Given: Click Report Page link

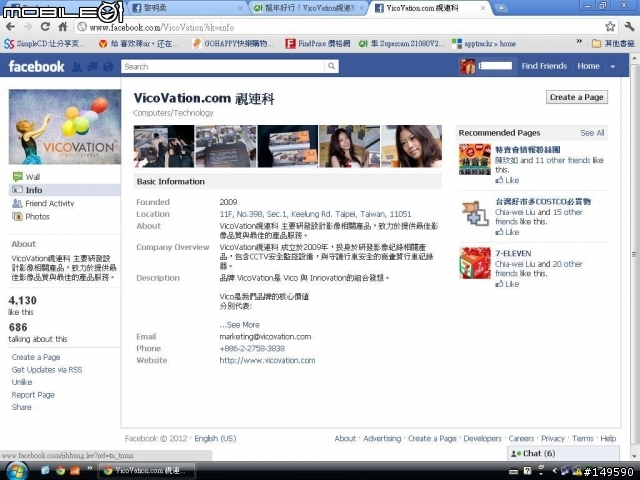Looking at the screenshot, I should [33, 395].
